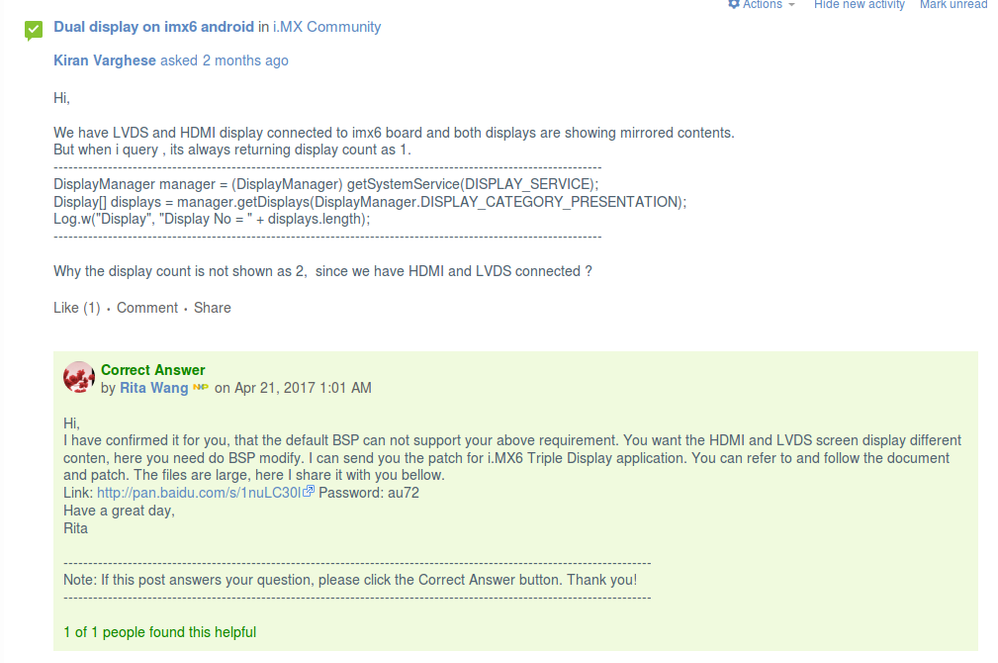Click Hide new activity
Screen dimensions: 998x663
click(x=859, y=5)
